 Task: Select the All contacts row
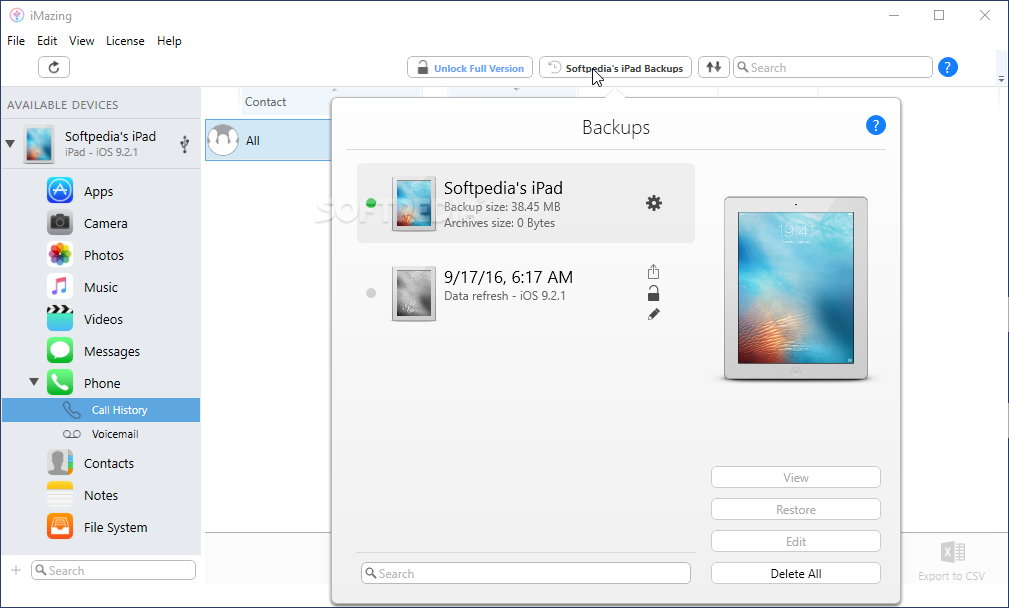tap(268, 140)
